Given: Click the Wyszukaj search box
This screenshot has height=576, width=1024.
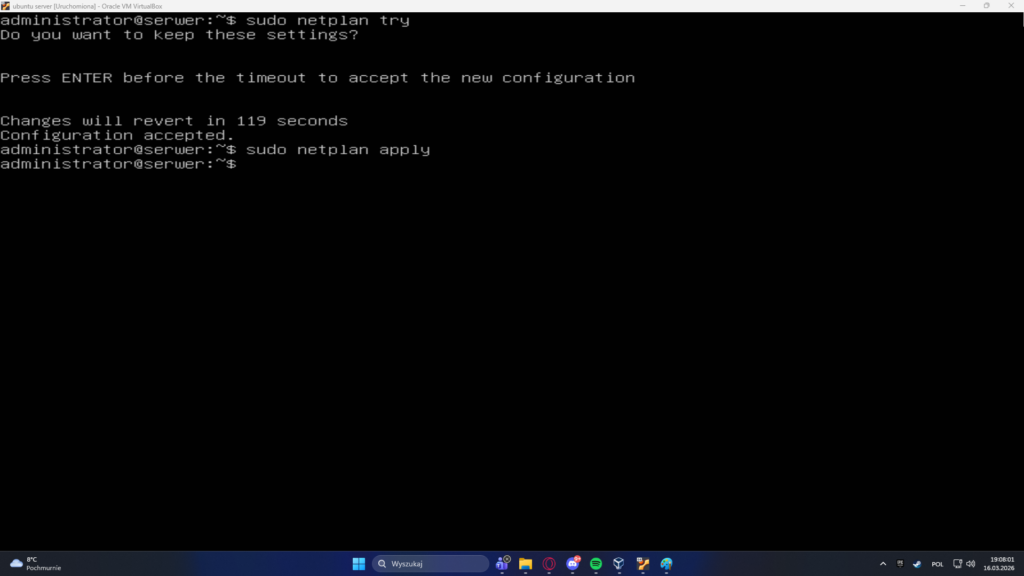Looking at the screenshot, I should point(430,564).
